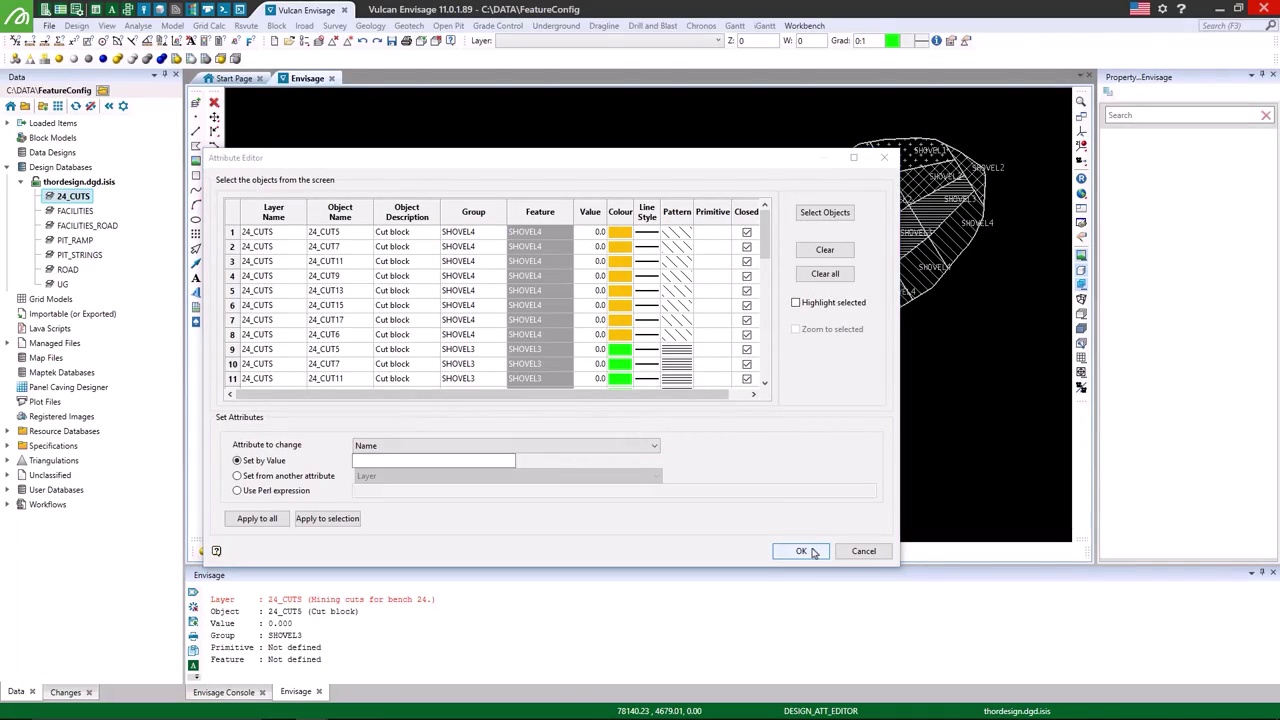1280x720 pixels.
Task: Click the blue info icon near Grad field
Action: (936, 41)
